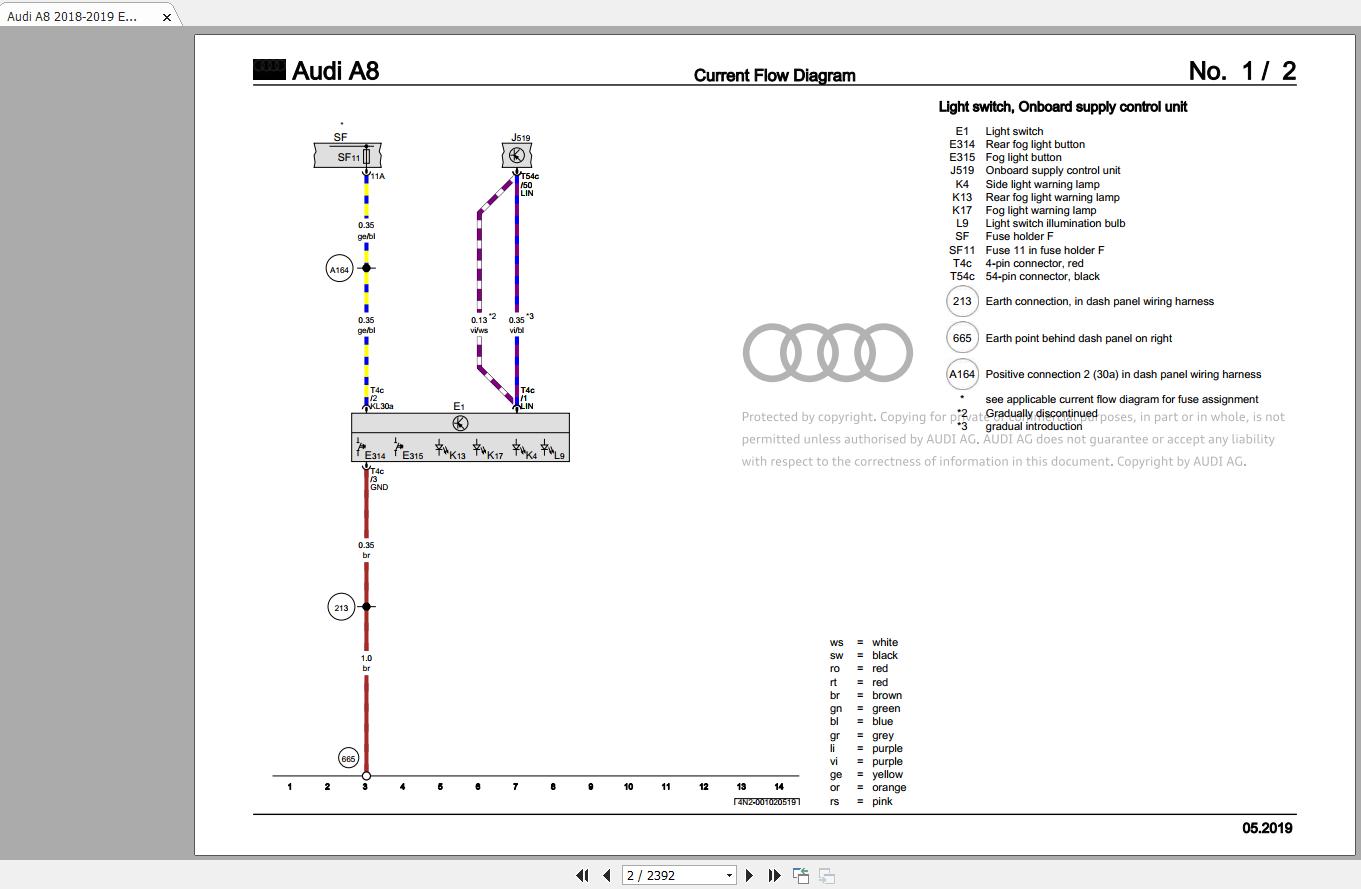Image resolution: width=1361 pixels, height=889 pixels.
Task: Click legend entry '4-pin connector, red'
Action: click(1034, 263)
